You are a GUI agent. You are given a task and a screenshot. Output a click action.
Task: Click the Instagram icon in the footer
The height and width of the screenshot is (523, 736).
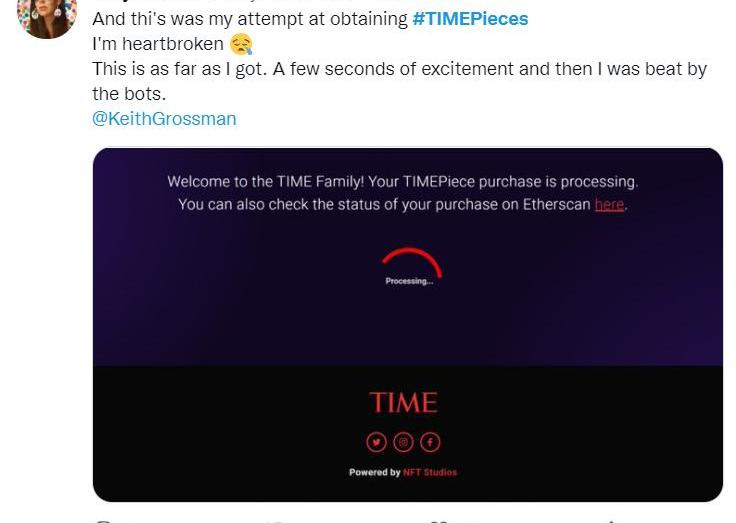tap(403, 442)
